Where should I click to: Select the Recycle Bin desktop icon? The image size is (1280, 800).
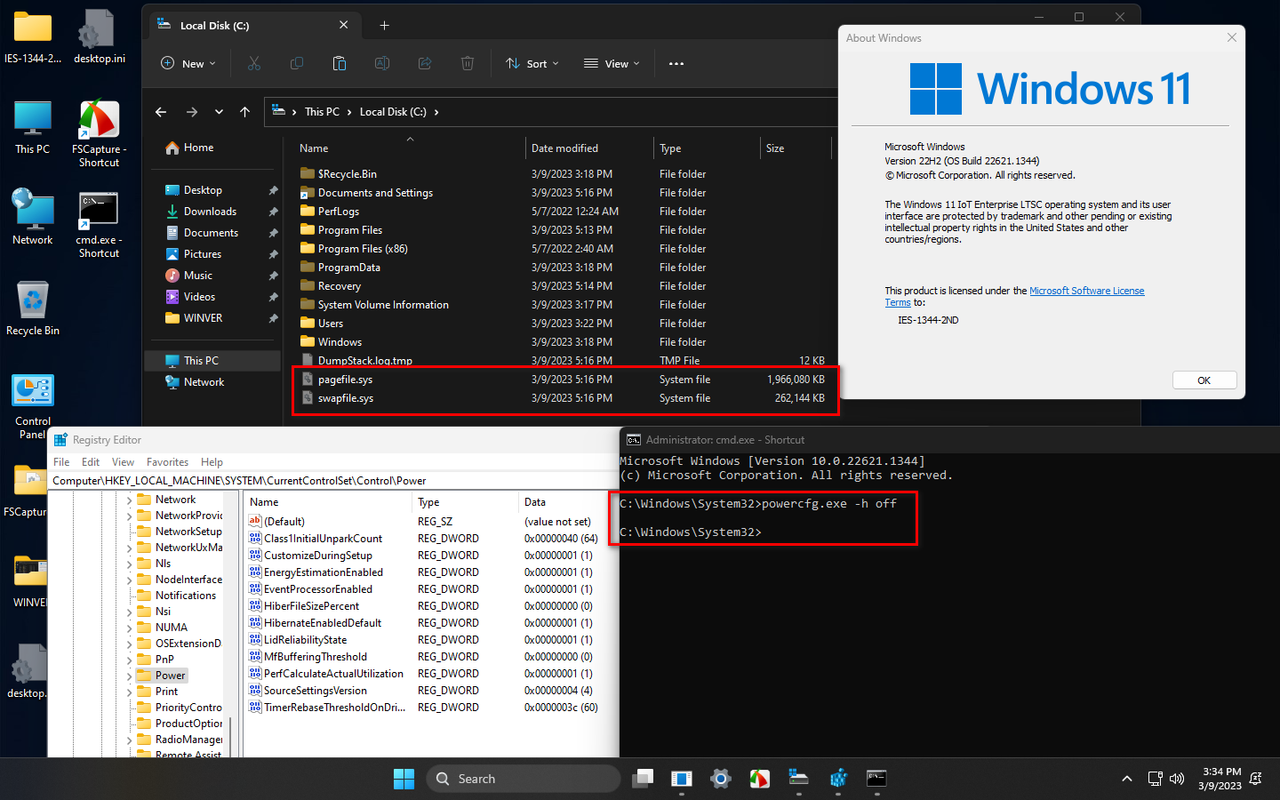[32, 309]
